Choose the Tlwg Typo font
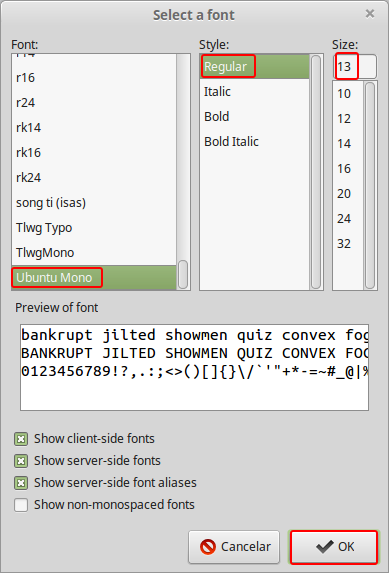This screenshot has height=573, width=389. coord(94,228)
